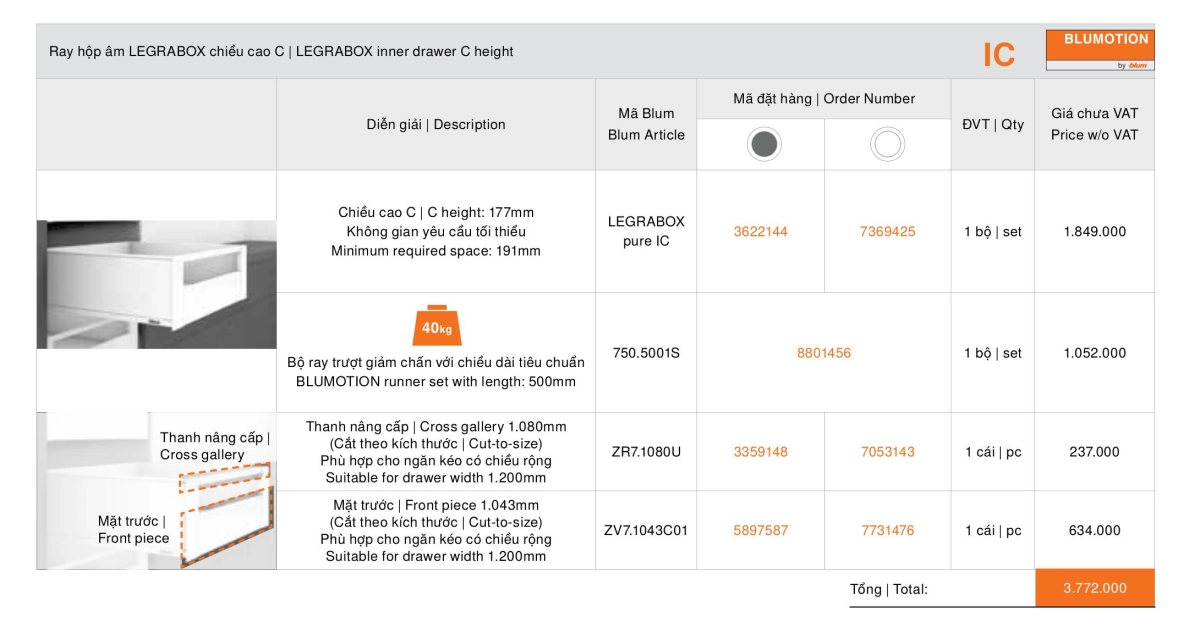Click the orange 40kg weight icon
This screenshot has height=629, width=1200.
pos(436,325)
